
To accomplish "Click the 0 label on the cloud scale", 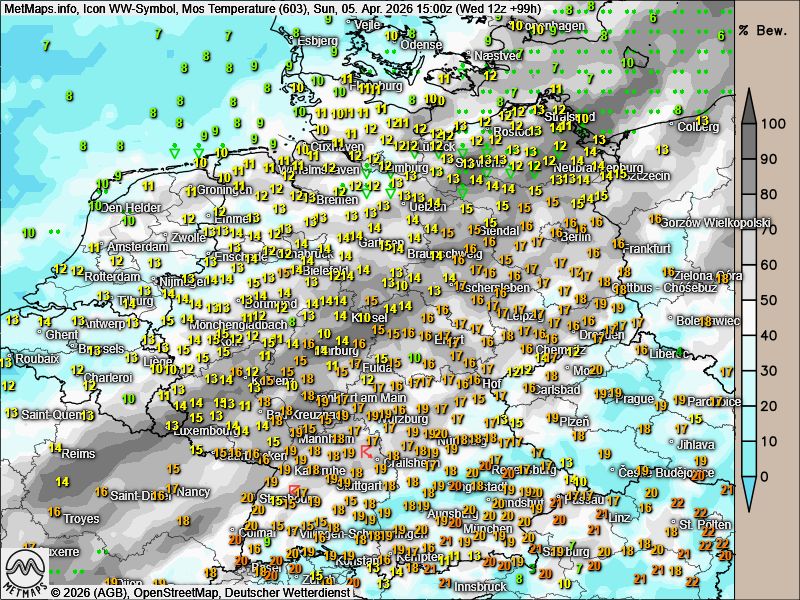I will [x=766, y=476].
